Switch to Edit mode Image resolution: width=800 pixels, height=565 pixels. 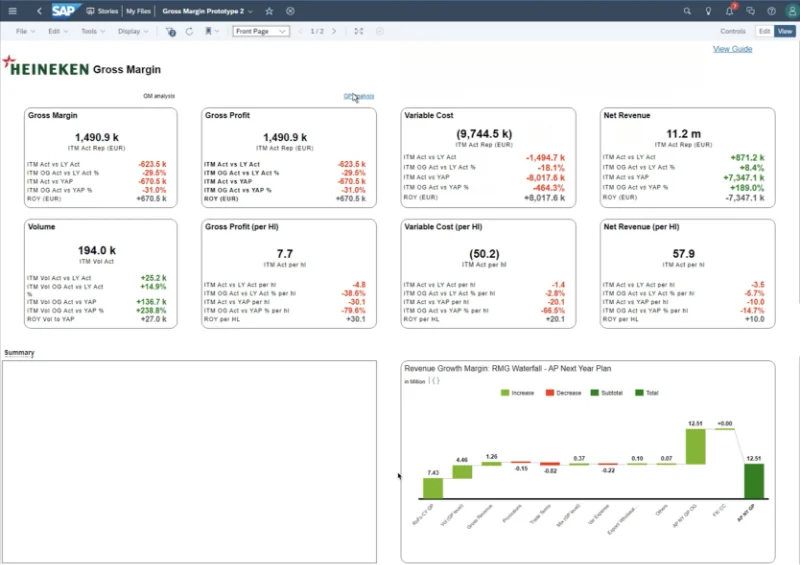764,31
